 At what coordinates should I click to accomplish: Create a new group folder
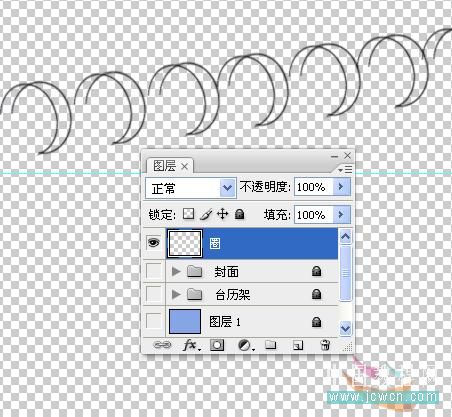pyautogui.click(x=271, y=344)
